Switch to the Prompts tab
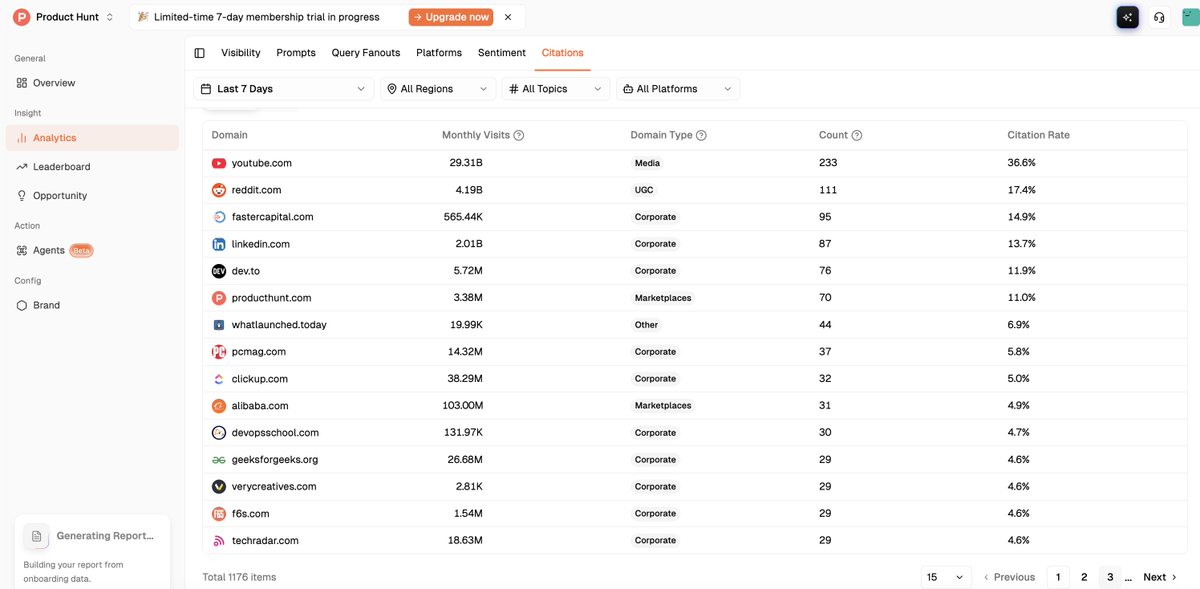Viewport: 1200px width, 589px height. coord(296,53)
